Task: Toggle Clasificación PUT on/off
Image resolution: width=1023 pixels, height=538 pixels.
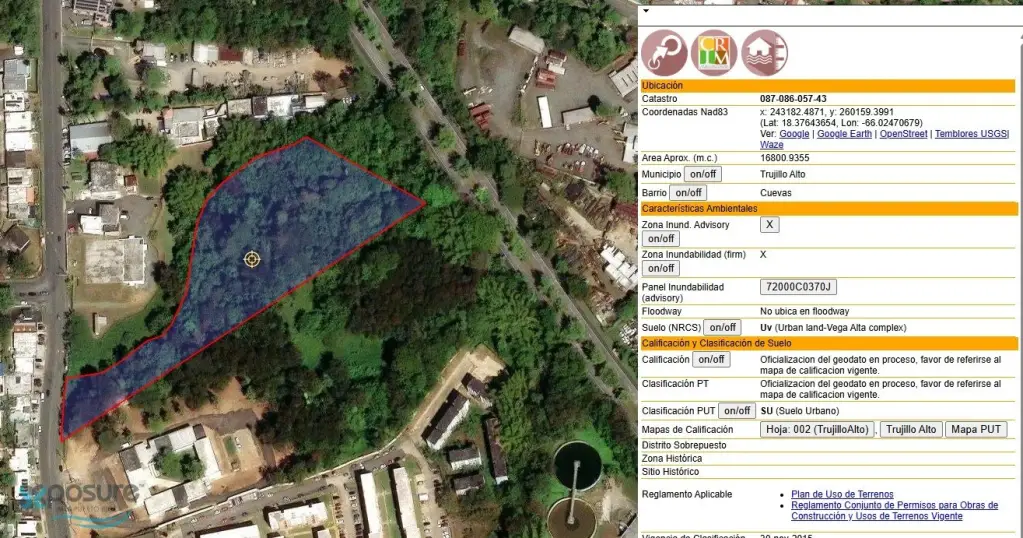Action: pos(737,411)
